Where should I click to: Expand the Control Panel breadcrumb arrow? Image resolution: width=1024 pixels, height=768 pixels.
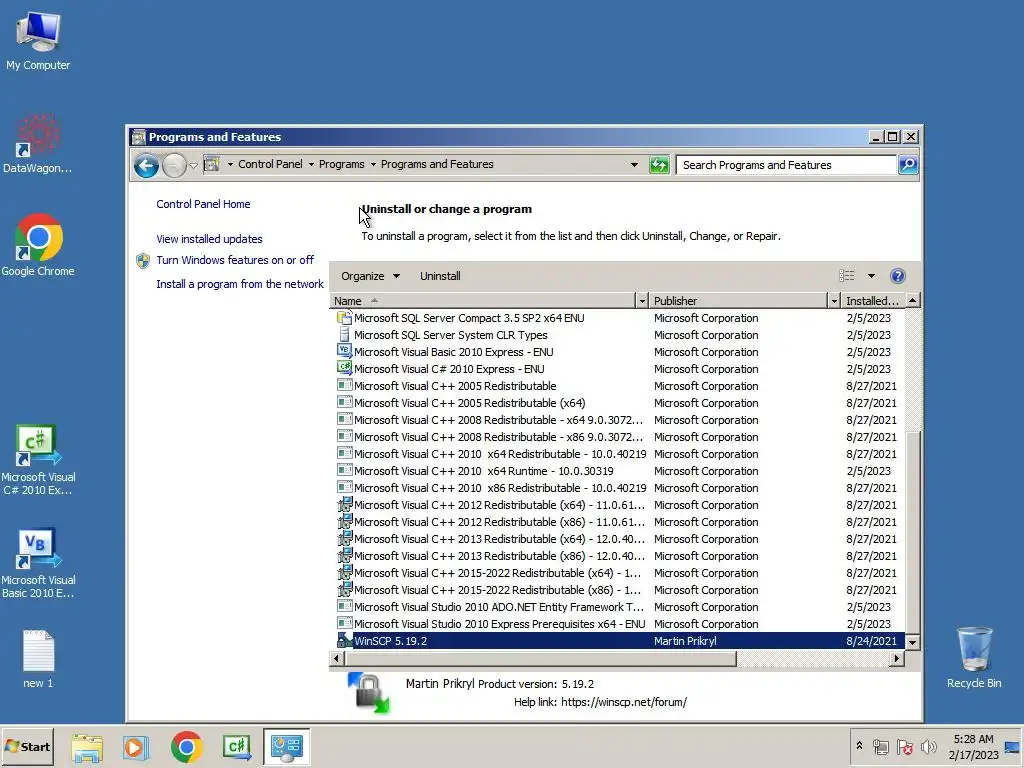312,165
